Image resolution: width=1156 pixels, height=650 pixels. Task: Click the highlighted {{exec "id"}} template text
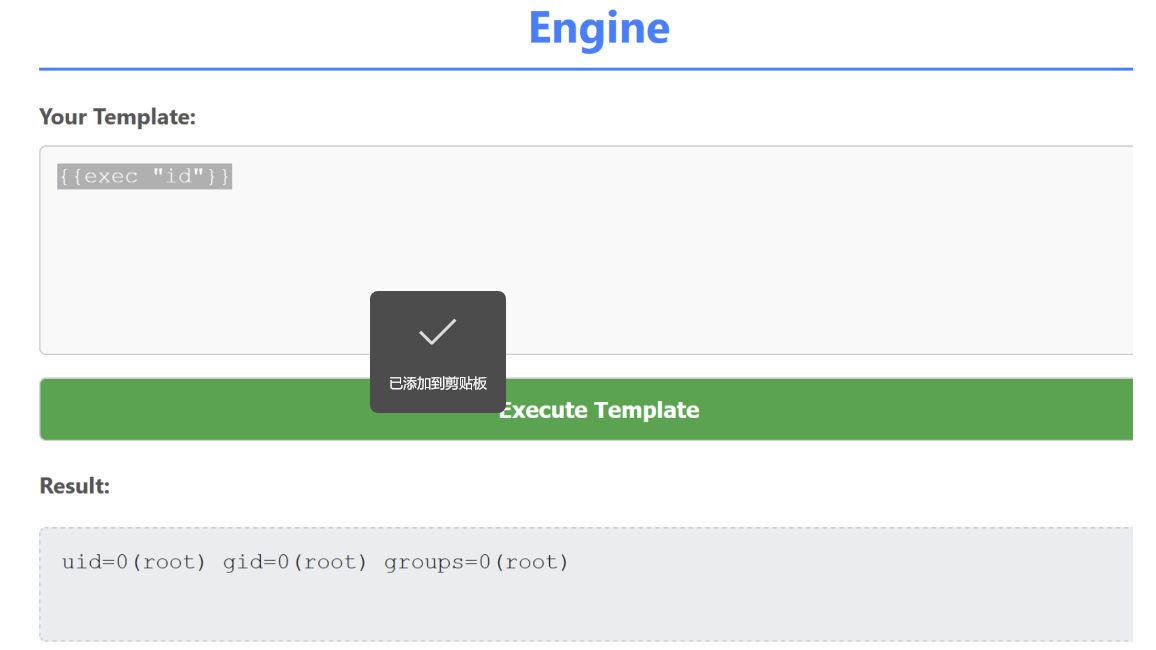(144, 177)
